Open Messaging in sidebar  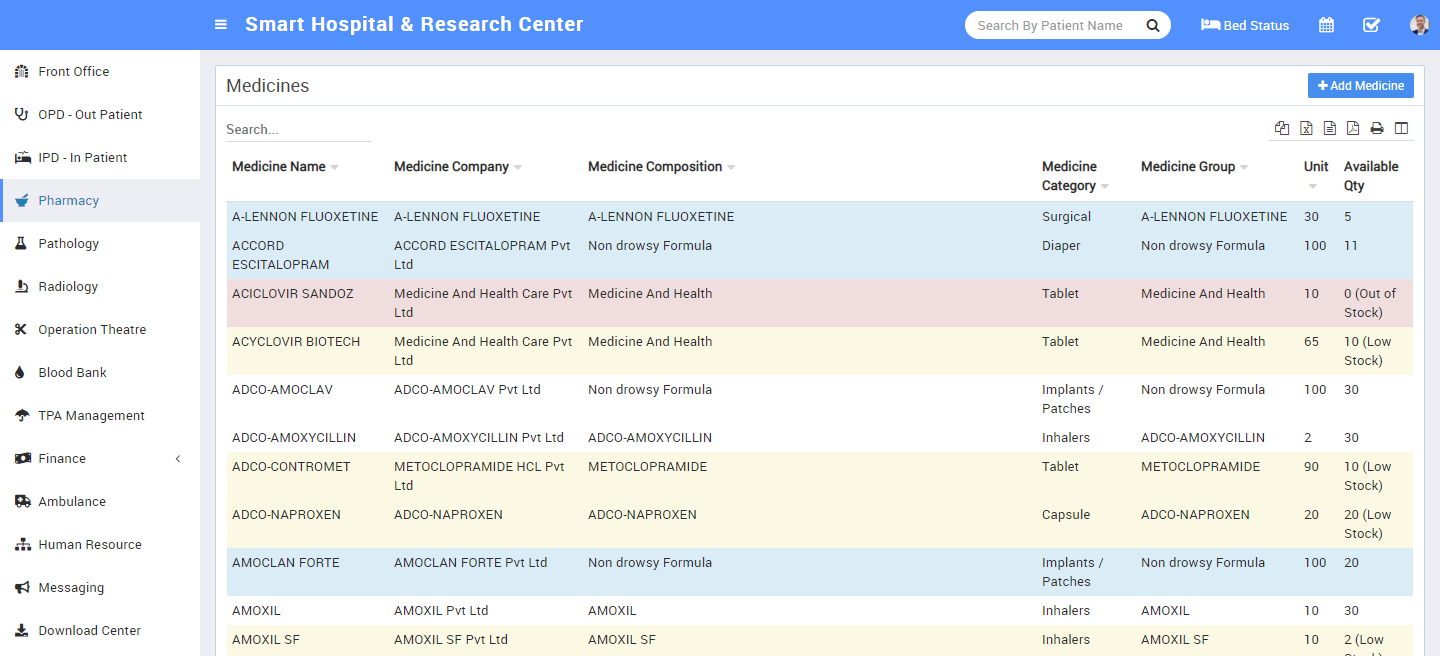click(100, 588)
